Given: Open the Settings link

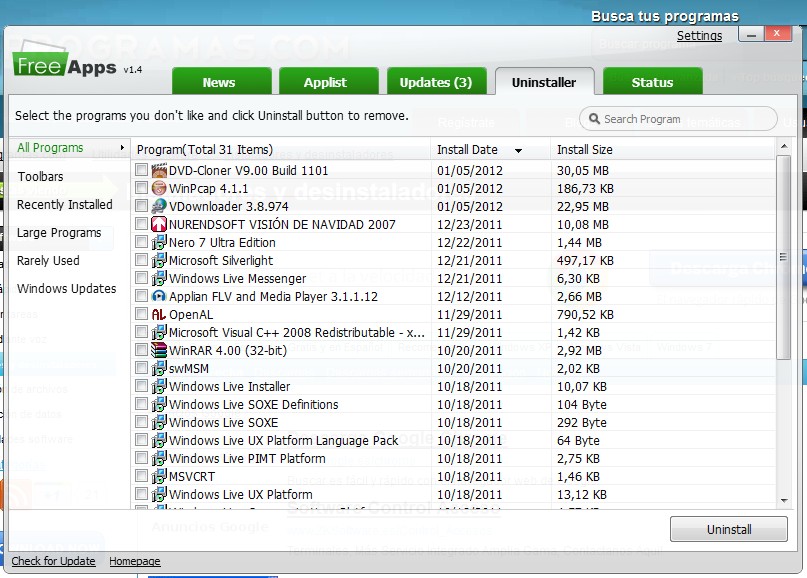Looking at the screenshot, I should 699,36.
